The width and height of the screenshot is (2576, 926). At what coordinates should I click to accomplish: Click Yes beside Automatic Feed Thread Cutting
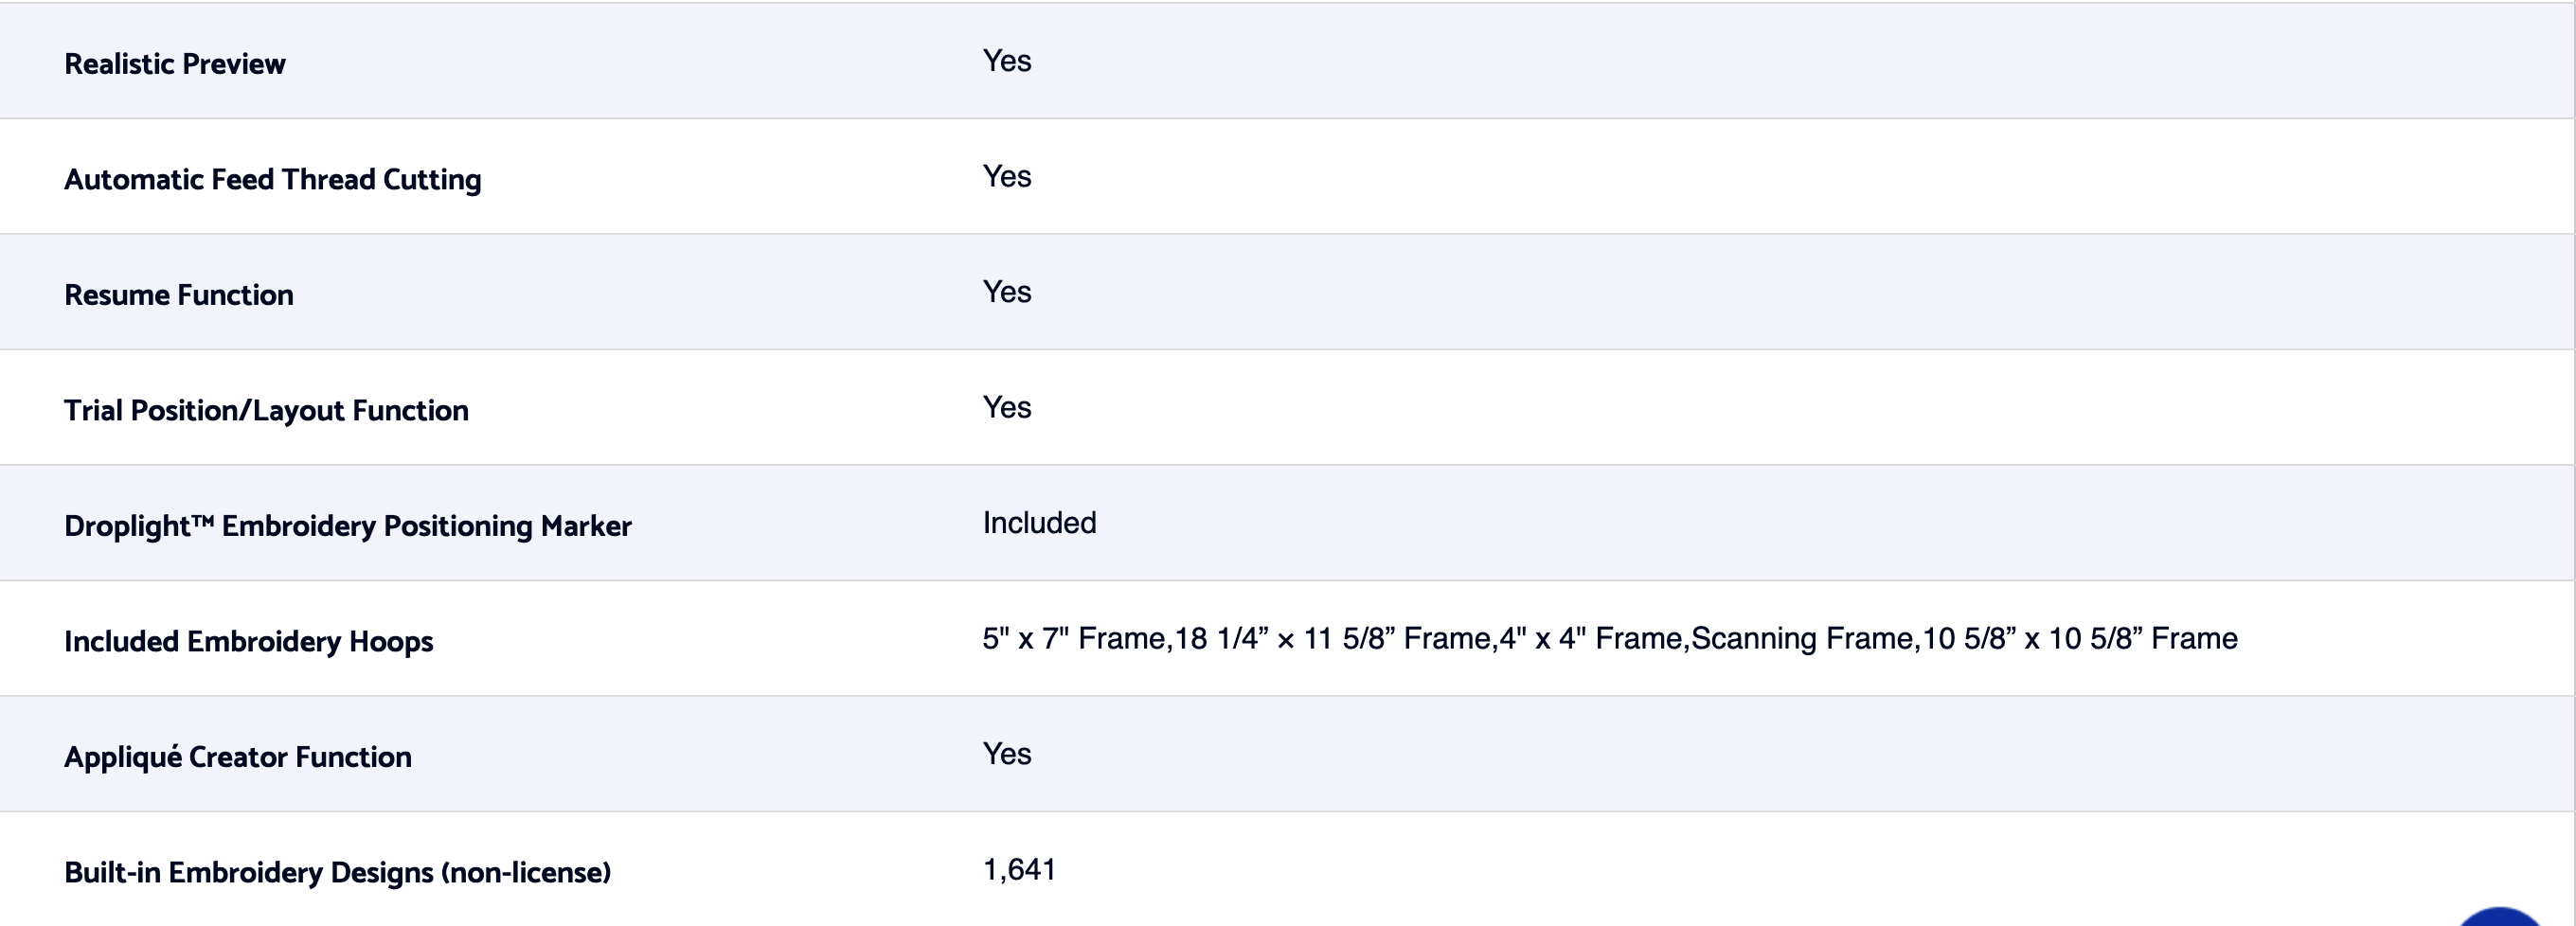point(1007,177)
